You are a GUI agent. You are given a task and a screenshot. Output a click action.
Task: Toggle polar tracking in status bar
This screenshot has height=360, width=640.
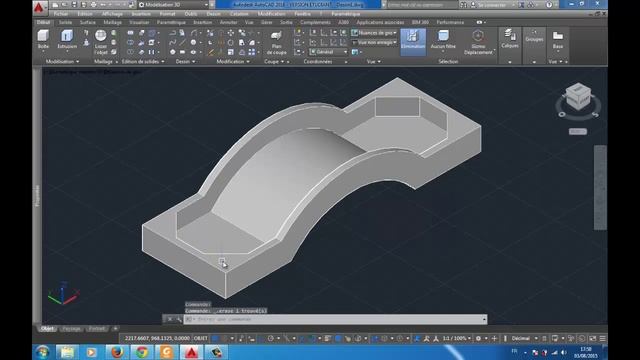271,338
